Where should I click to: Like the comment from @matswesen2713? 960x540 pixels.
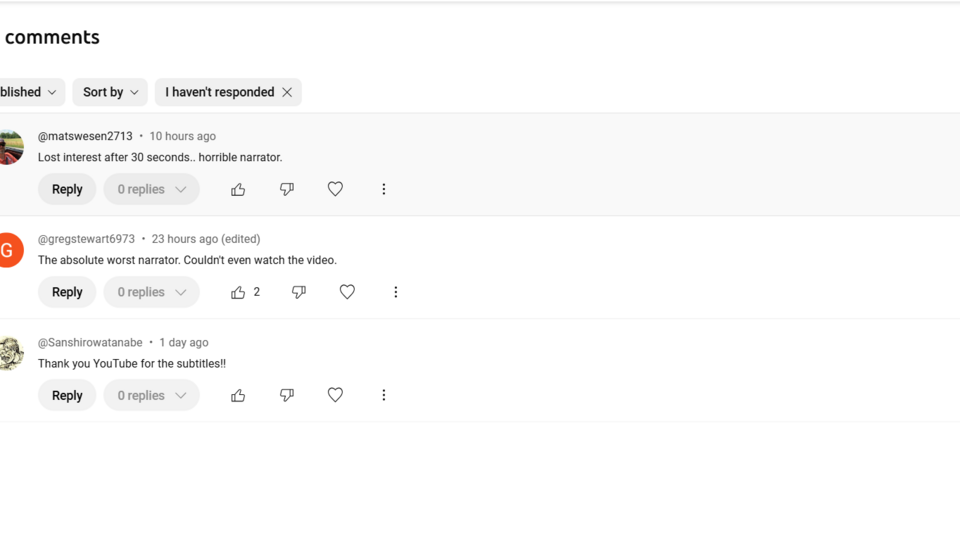[x=238, y=189]
